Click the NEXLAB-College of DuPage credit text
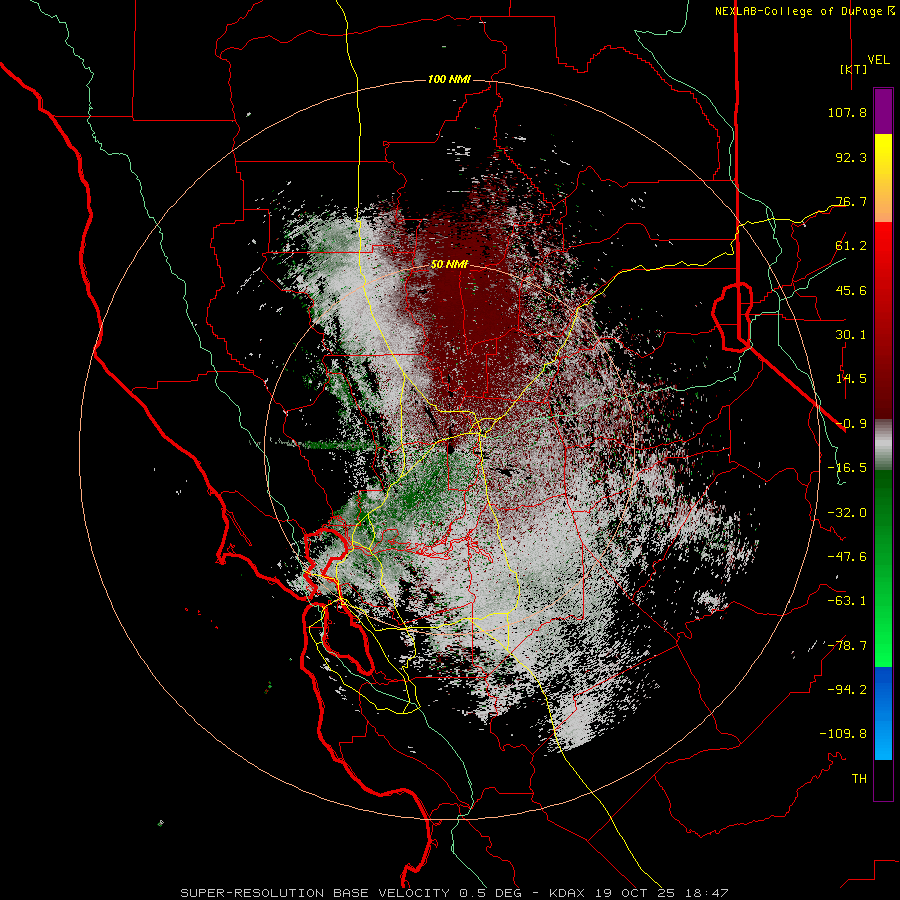The image size is (900, 900). tap(804, 11)
